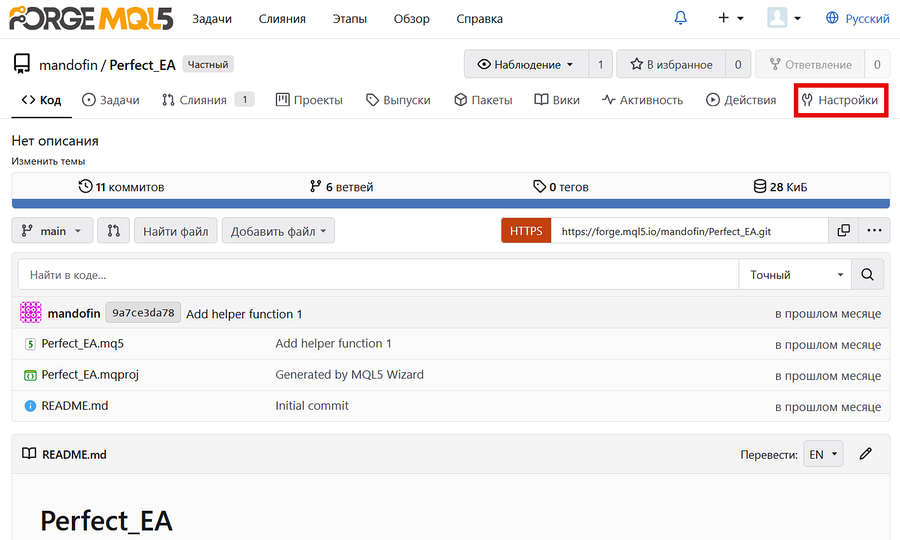Click the mandofin owner link in header

pyautogui.click(x=68, y=65)
